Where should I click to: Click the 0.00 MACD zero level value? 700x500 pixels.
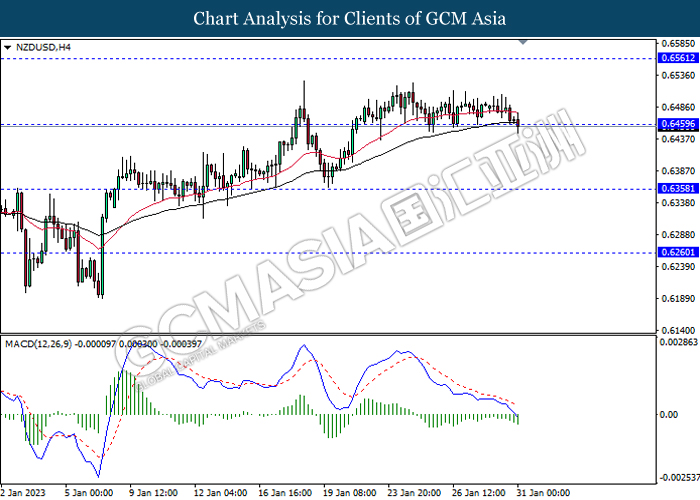tap(669, 415)
